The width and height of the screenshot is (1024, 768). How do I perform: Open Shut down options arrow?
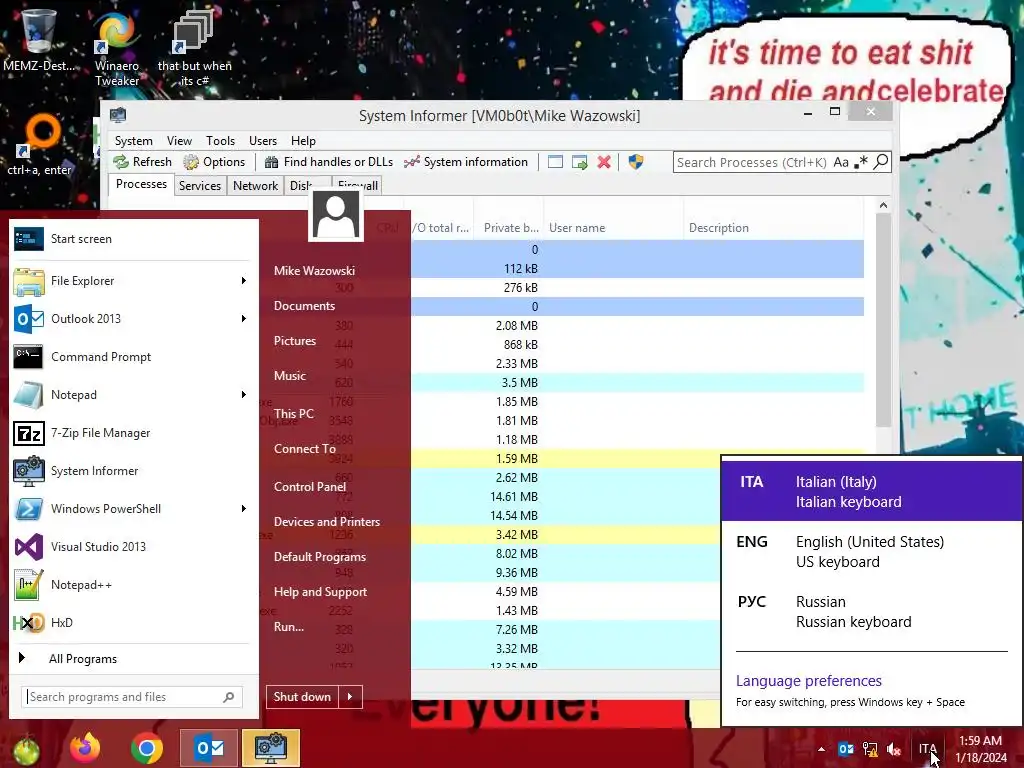(x=351, y=697)
